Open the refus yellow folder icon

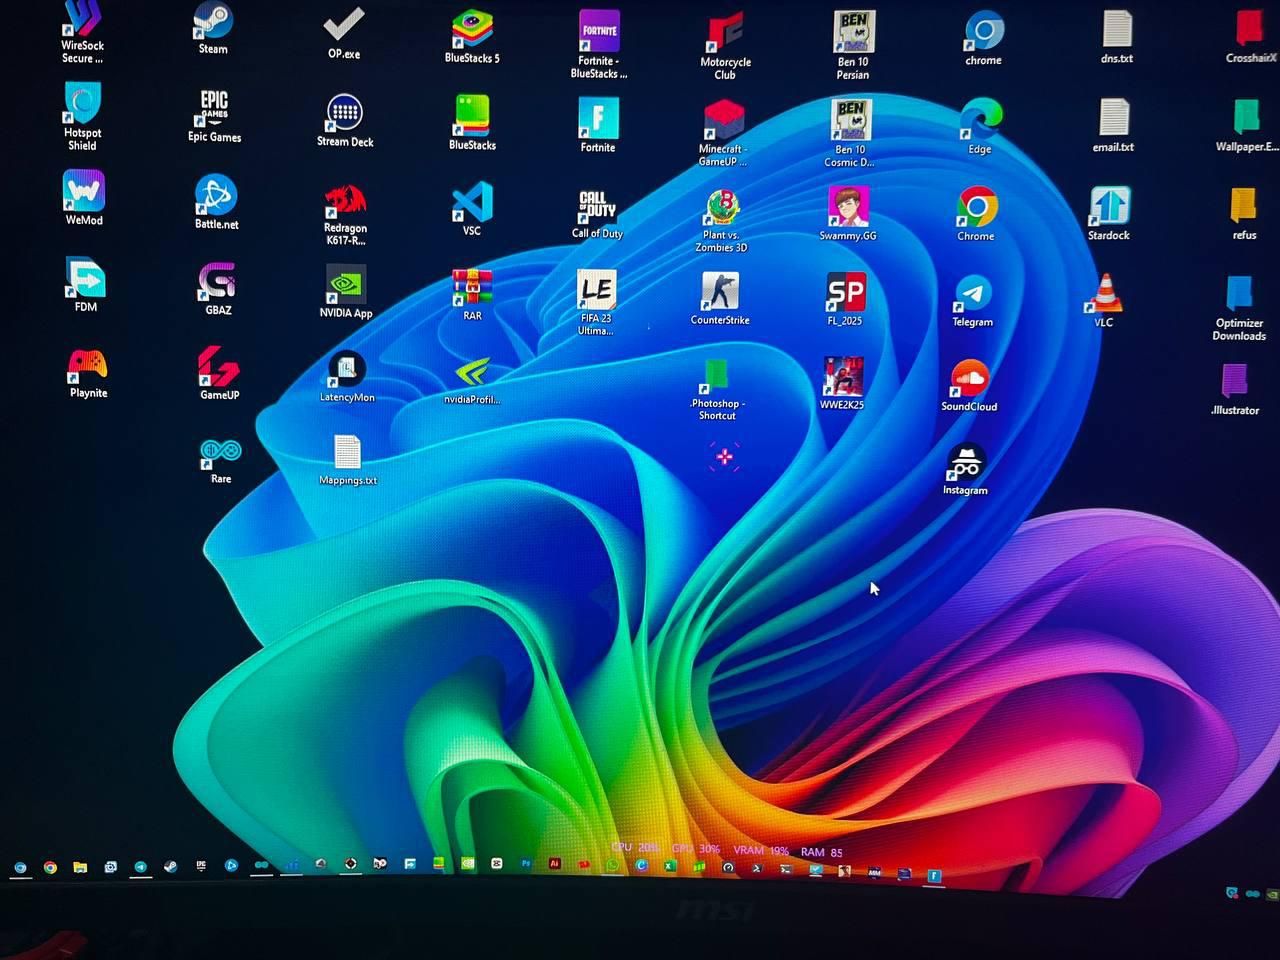pos(1244,214)
